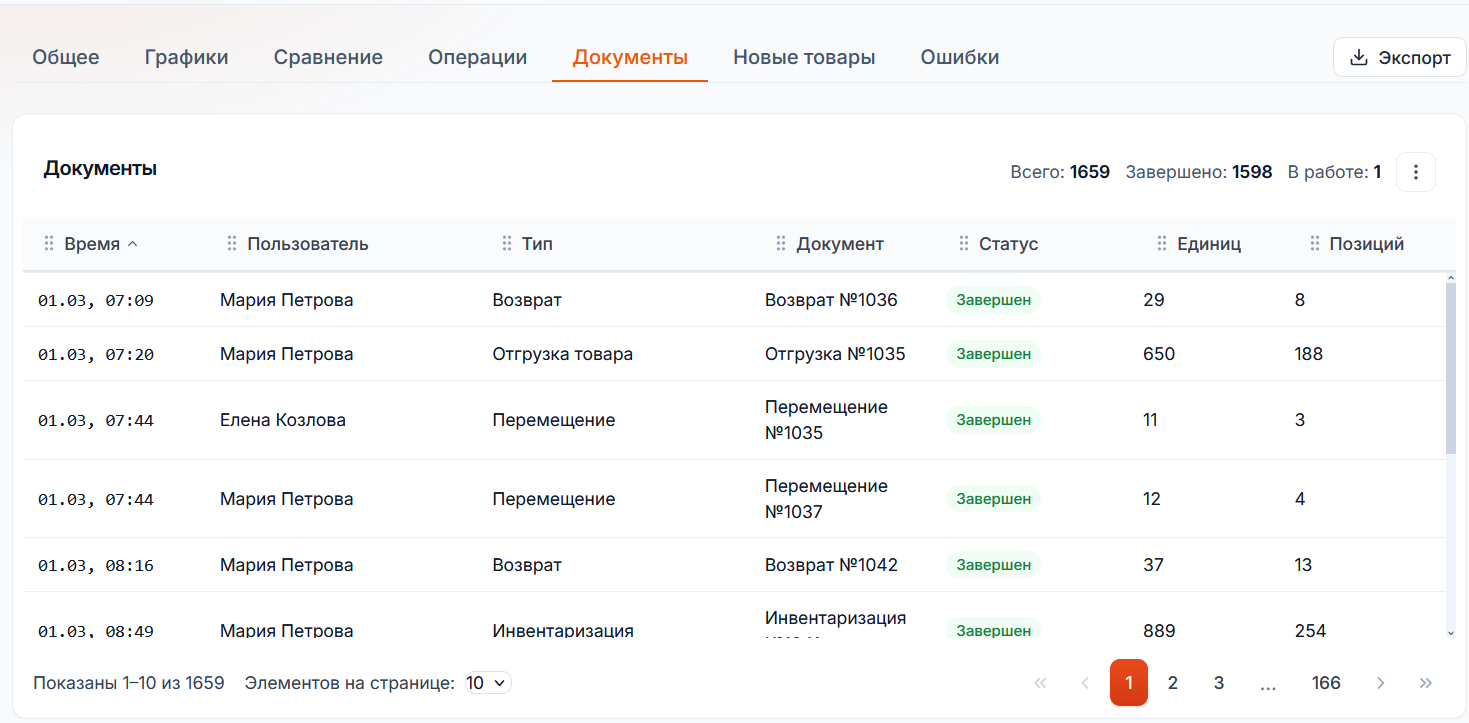This screenshot has width=1469, height=723.
Task: Go to page 3
Action: coord(1219,683)
